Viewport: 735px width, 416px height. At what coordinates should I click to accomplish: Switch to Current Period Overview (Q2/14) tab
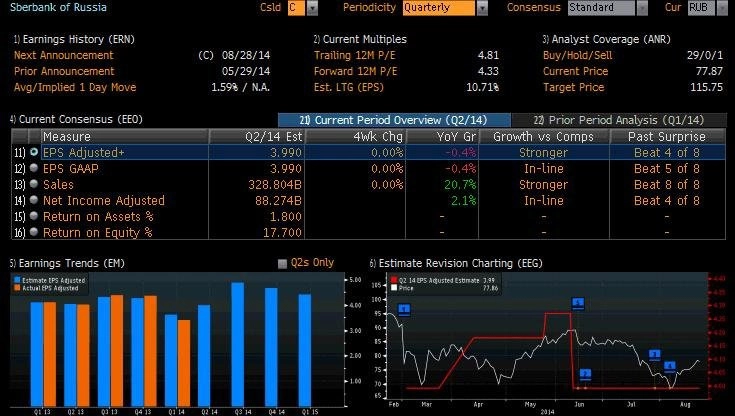[x=394, y=120]
